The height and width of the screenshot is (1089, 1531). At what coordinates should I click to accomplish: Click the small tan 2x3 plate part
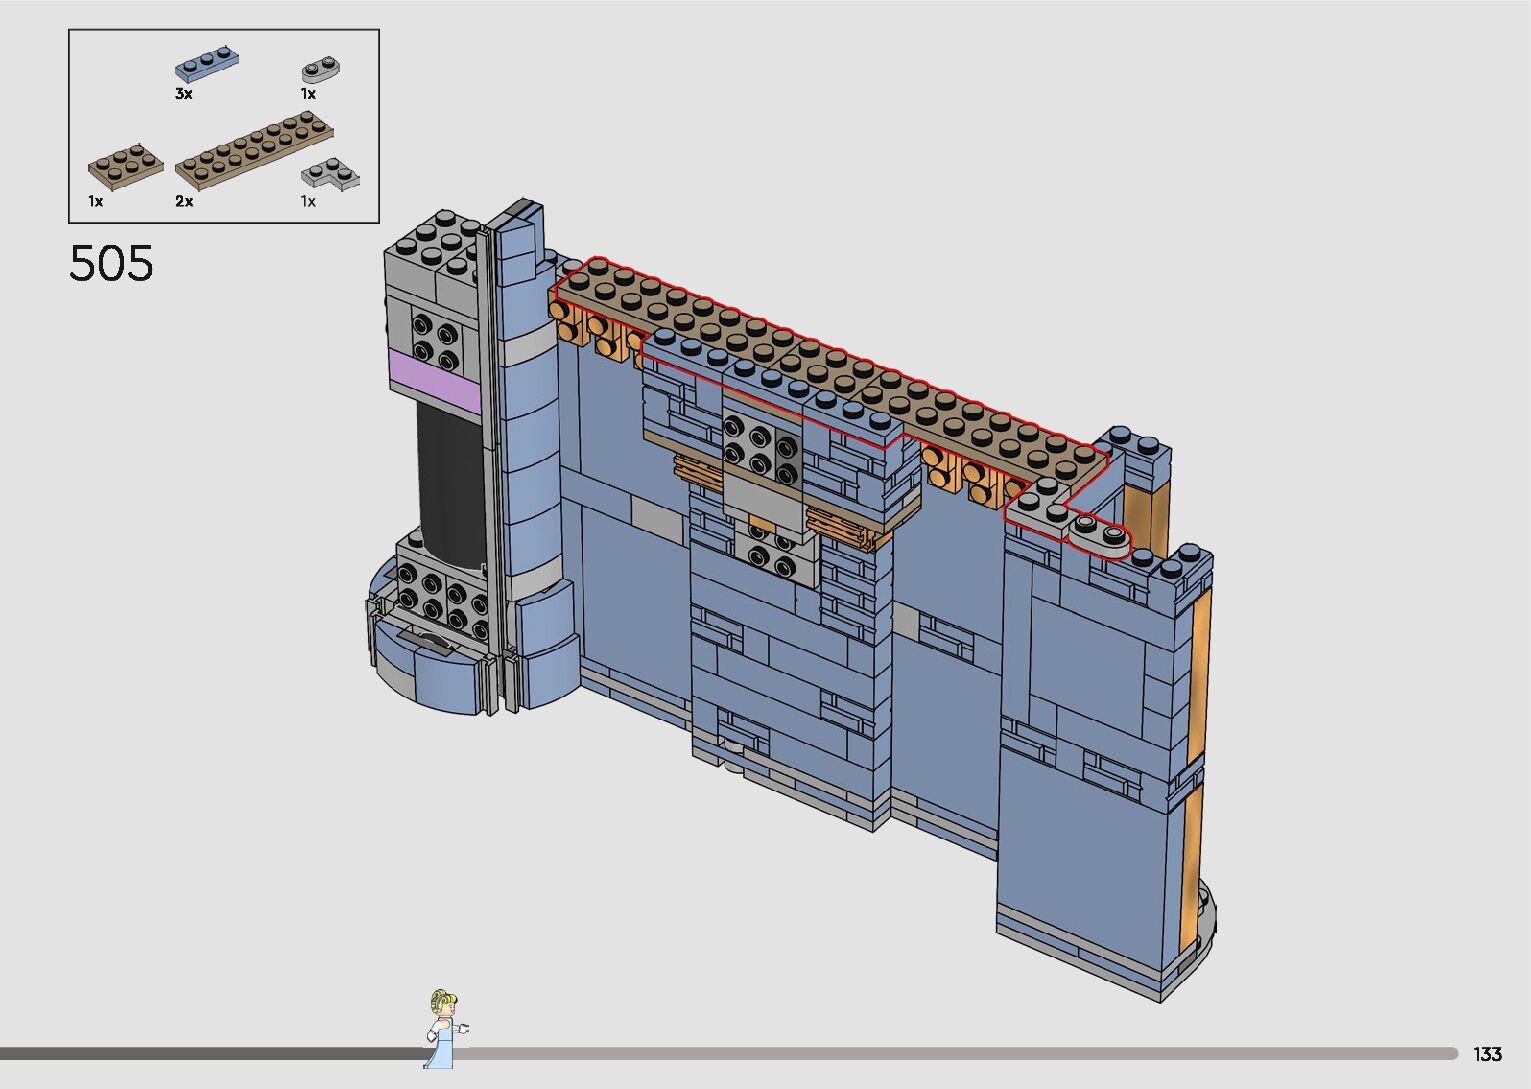[126, 167]
